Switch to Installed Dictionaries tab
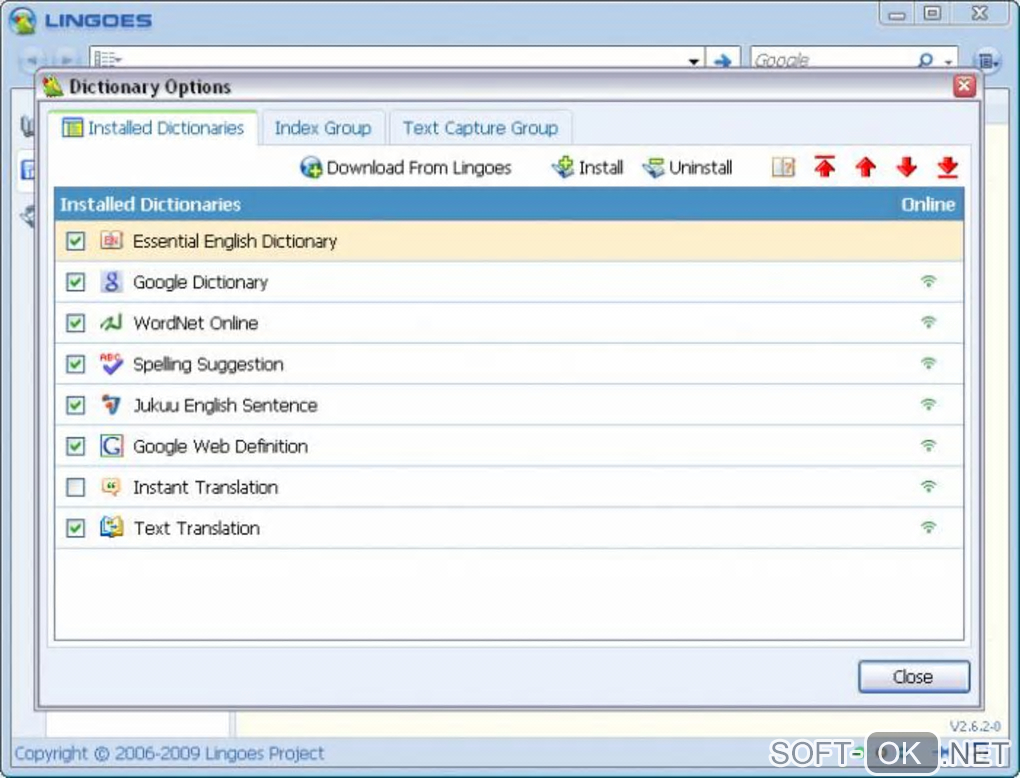This screenshot has width=1020, height=778. 153,128
